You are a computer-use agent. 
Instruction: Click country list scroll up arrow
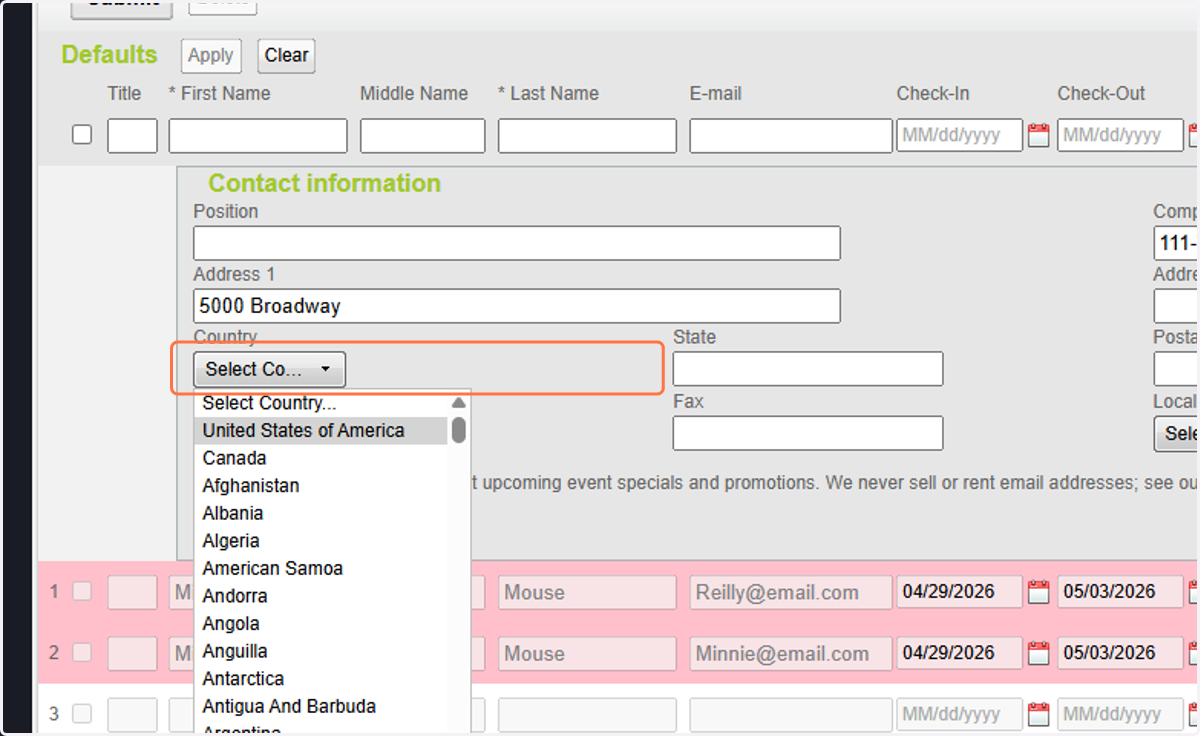(x=459, y=403)
